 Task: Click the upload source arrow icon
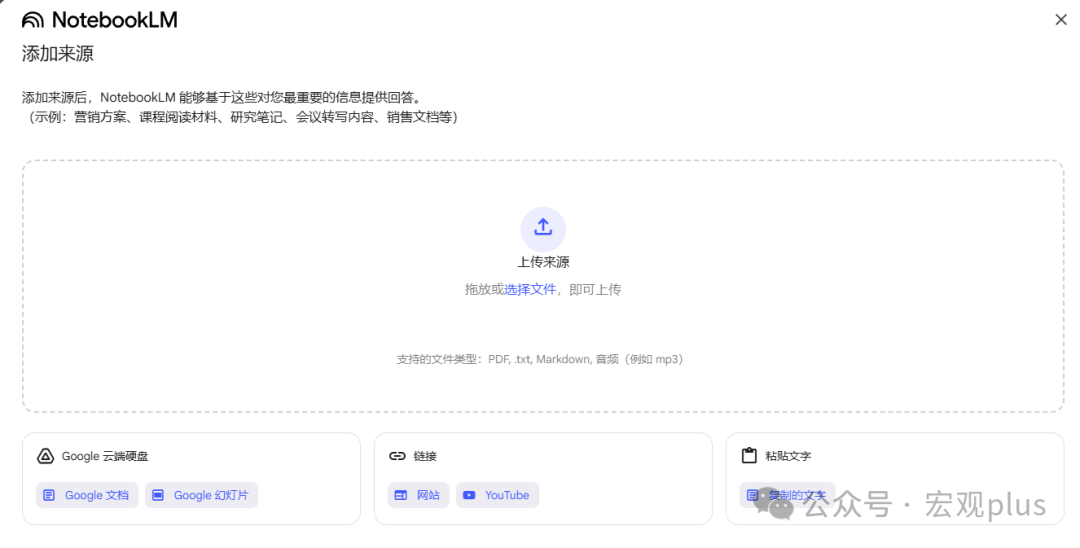click(x=543, y=229)
